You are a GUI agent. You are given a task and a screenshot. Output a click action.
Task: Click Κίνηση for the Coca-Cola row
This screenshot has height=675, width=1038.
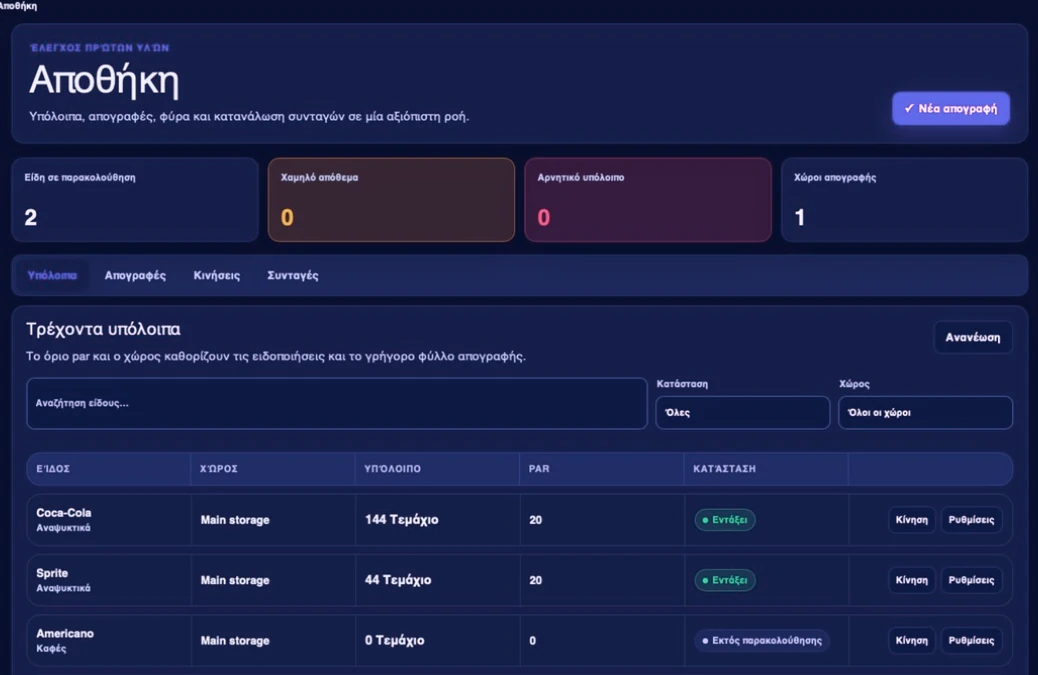pyautogui.click(x=912, y=520)
